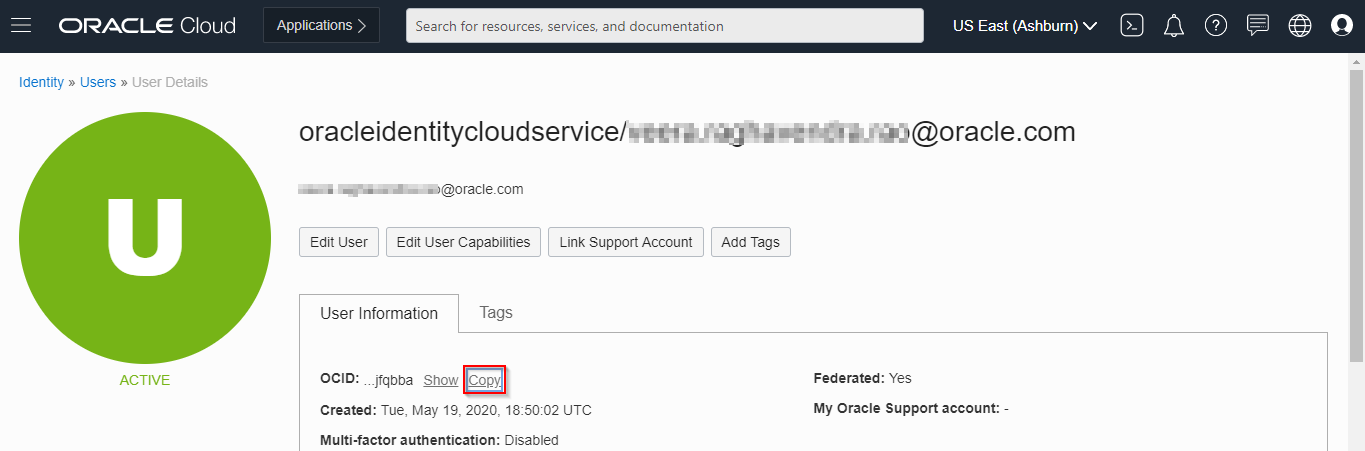Expand the Applications menu
Viewport: 1365px width, 451px height.
tap(321, 26)
